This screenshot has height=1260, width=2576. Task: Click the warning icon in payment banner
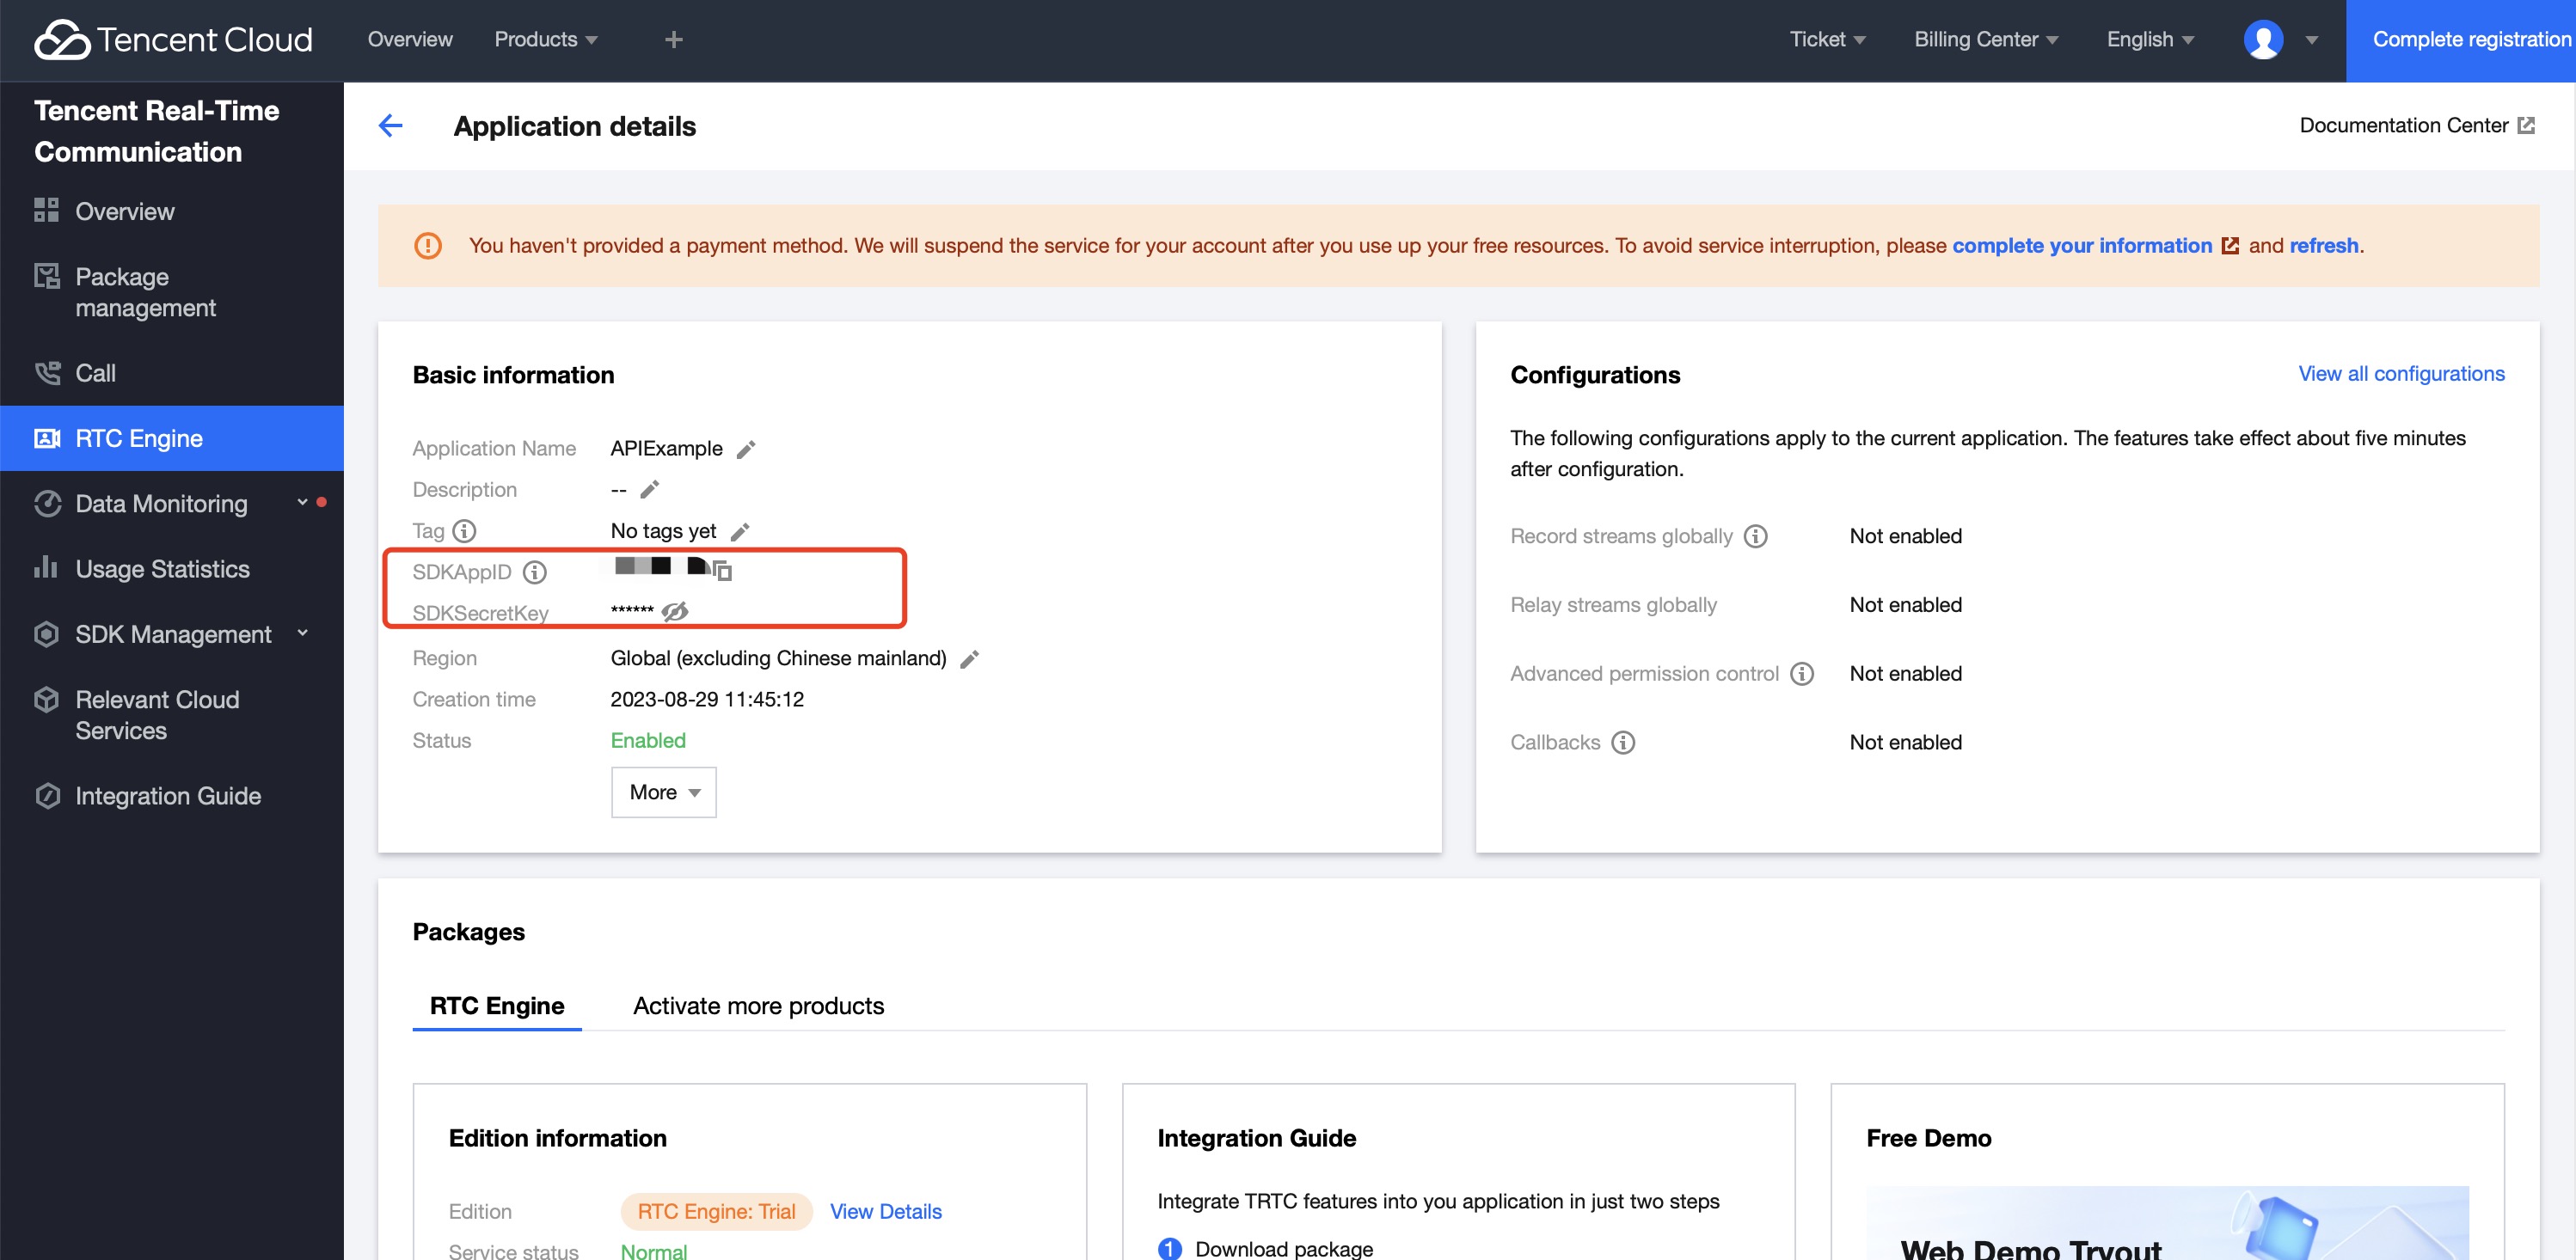tap(428, 245)
